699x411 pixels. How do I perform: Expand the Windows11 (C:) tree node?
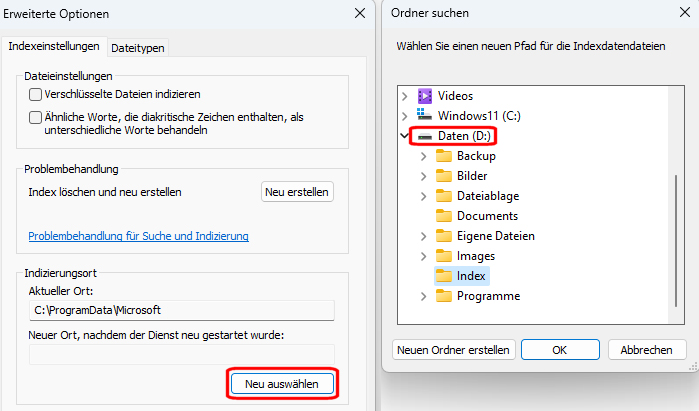click(x=404, y=116)
